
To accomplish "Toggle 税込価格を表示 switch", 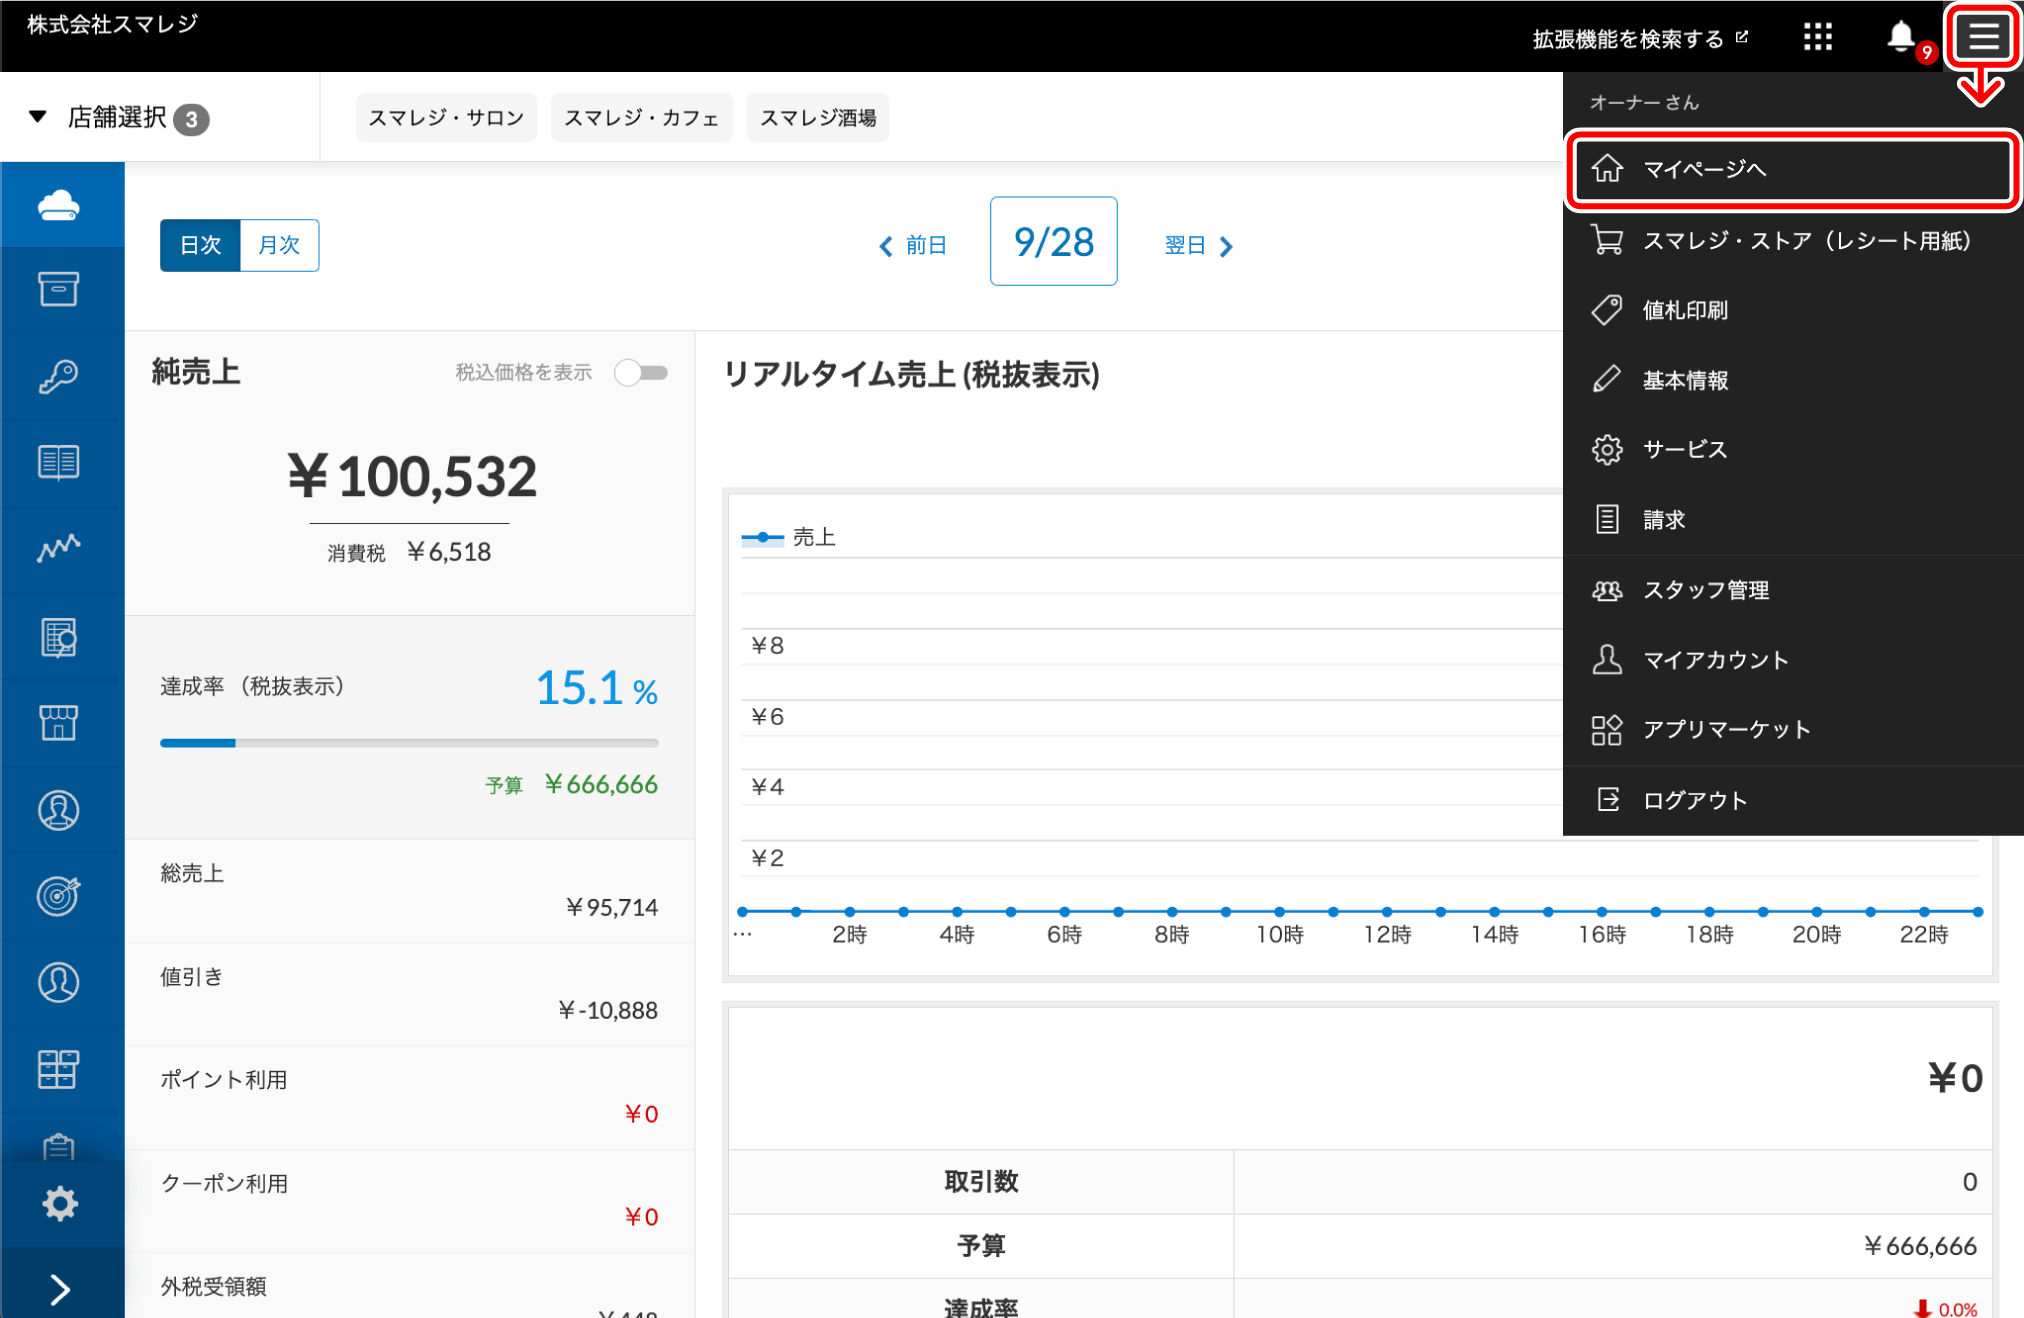I will click(641, 373).
